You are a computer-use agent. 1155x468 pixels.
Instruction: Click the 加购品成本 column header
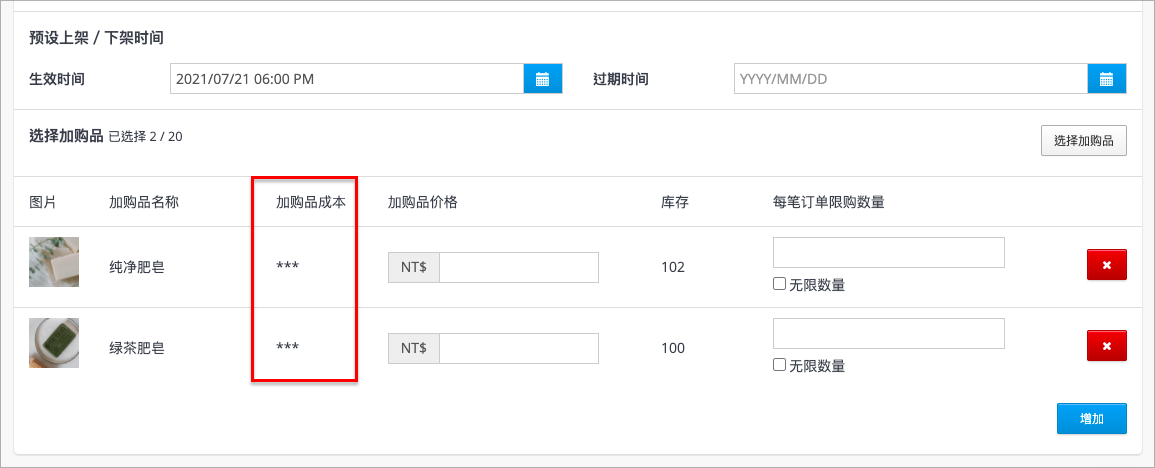(x=310, y=202)
